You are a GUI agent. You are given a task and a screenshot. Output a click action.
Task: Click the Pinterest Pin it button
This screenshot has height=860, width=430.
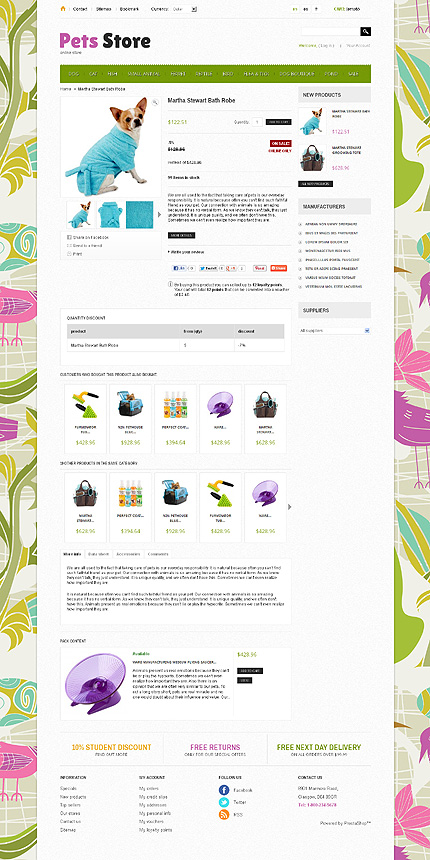pos(259,268)
